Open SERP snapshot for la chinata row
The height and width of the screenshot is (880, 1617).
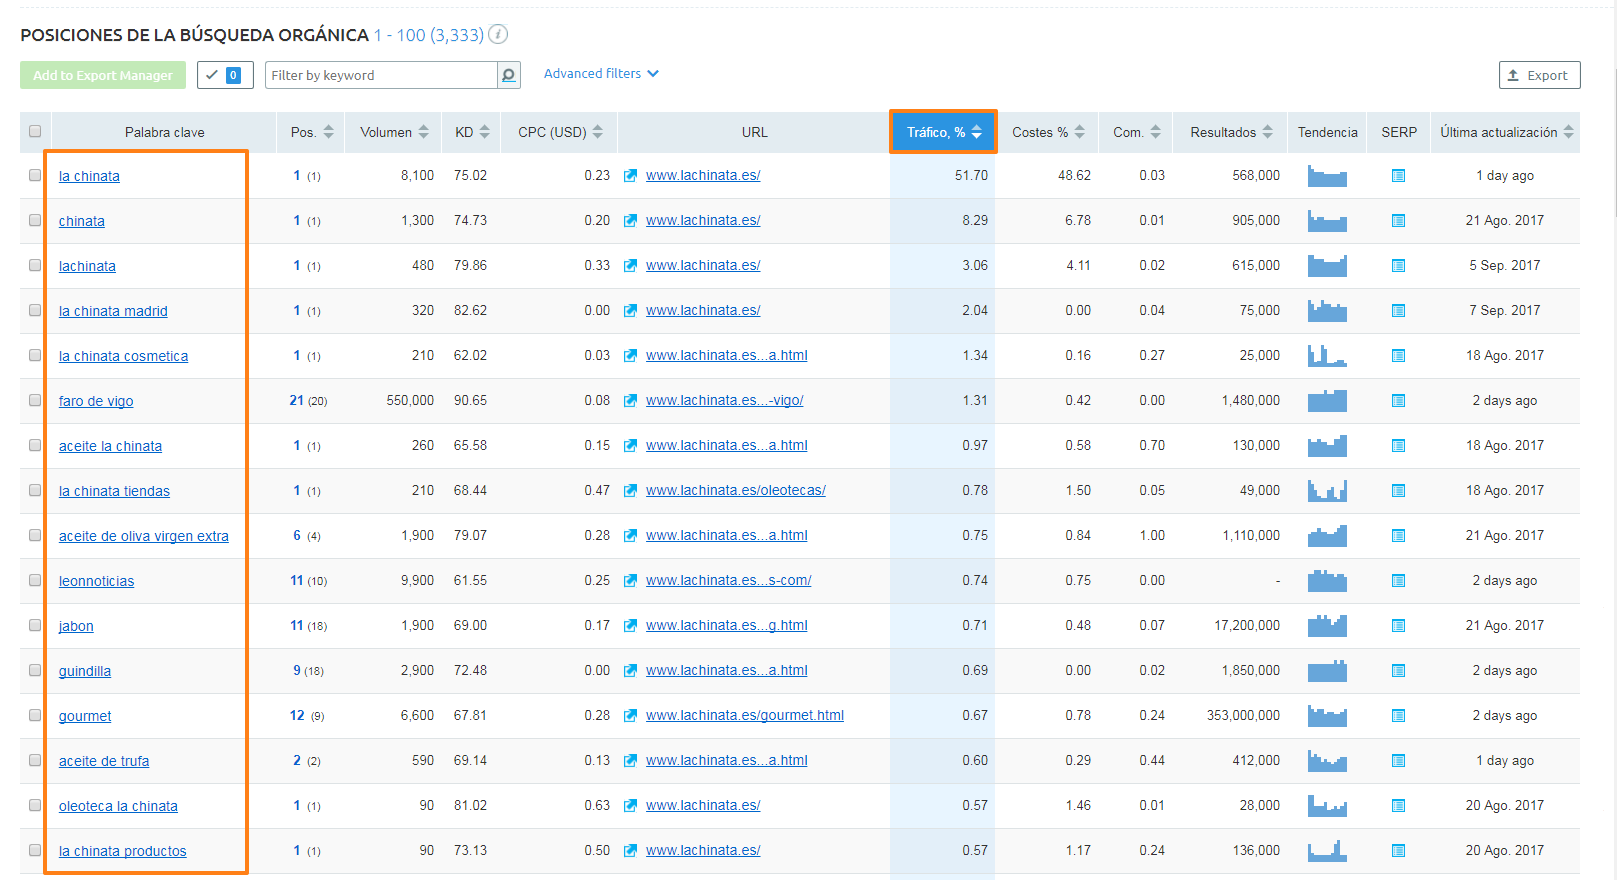pos(1399,176)
